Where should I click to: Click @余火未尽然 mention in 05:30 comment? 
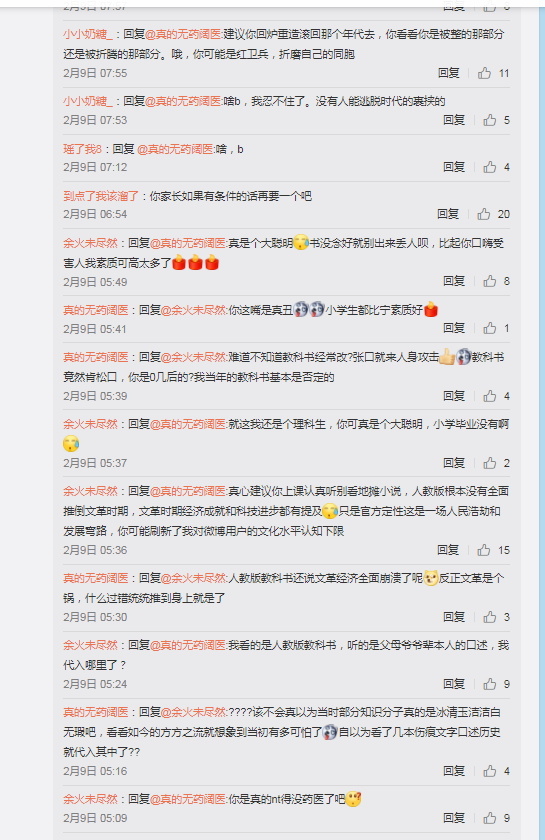[x=193, y=578]
